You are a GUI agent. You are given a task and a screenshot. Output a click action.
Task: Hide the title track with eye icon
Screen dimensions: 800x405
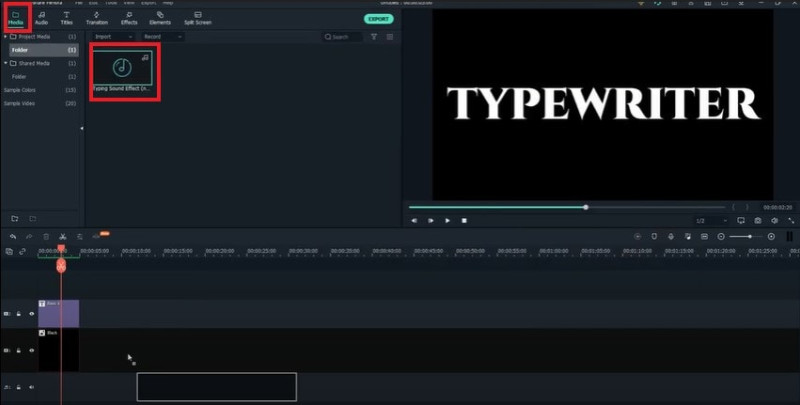(x=31, y=314)
